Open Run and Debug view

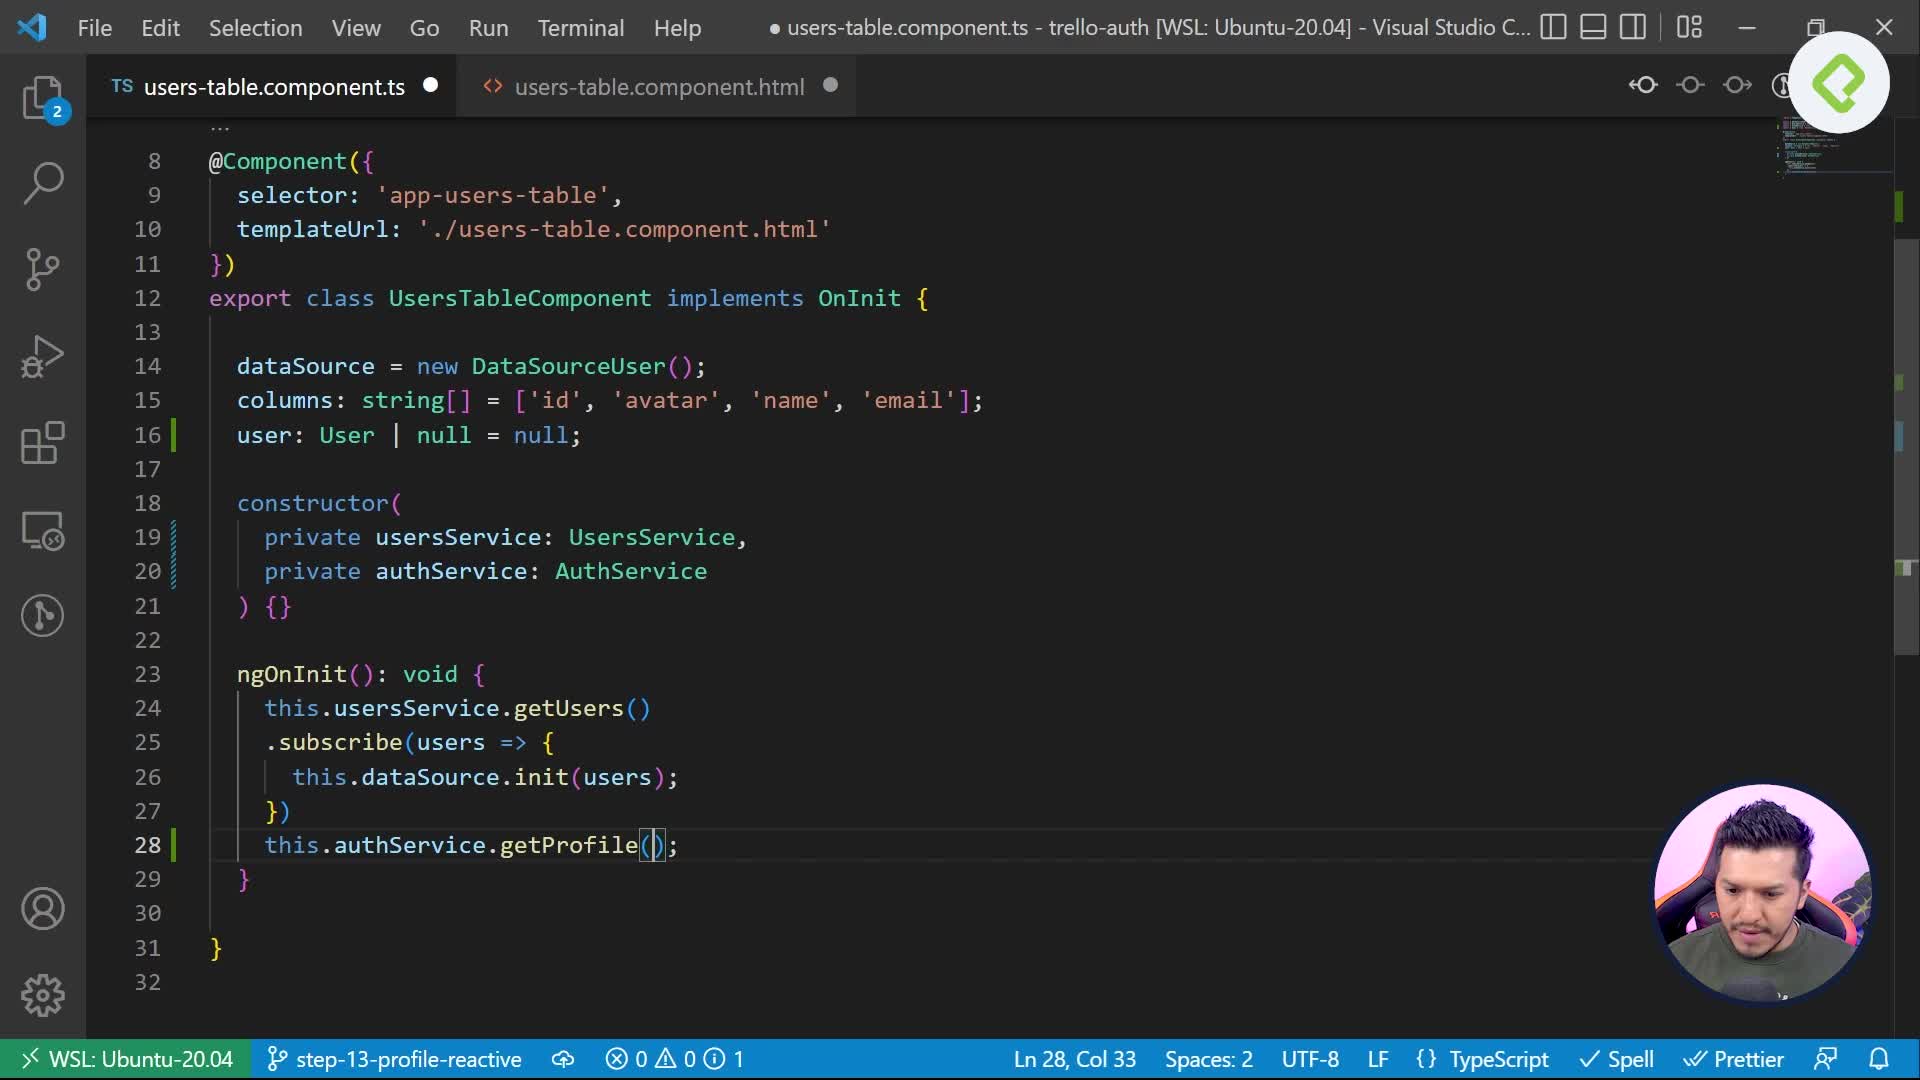[x=43, y=356]
